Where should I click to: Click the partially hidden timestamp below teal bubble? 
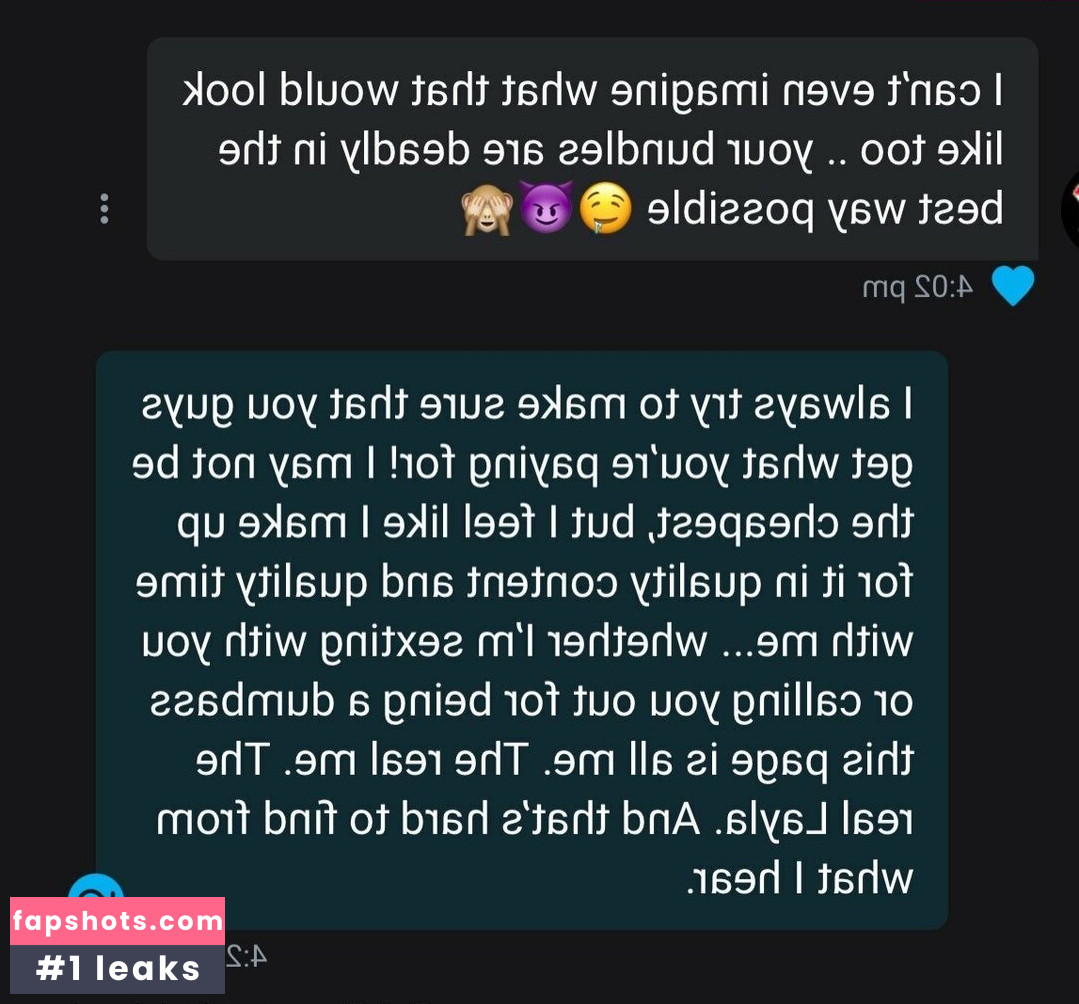coord(246,957)
